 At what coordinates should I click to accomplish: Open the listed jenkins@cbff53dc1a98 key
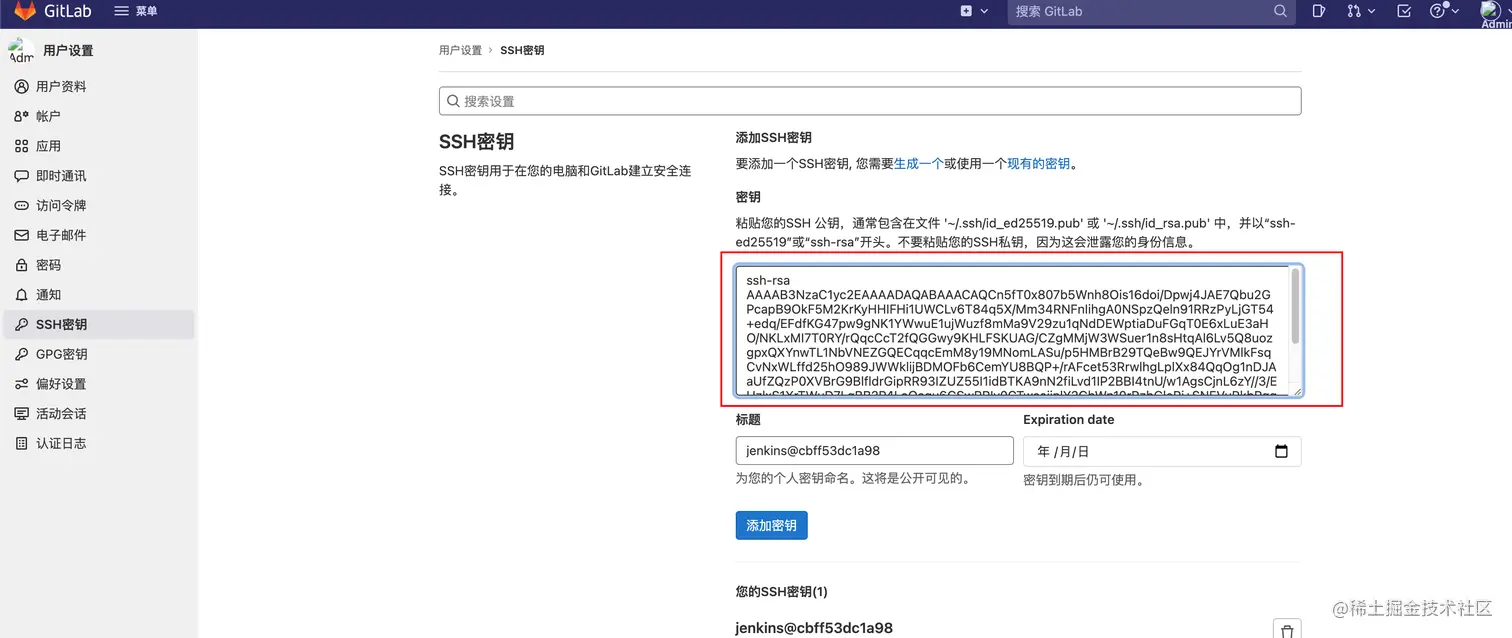point(814,628)
